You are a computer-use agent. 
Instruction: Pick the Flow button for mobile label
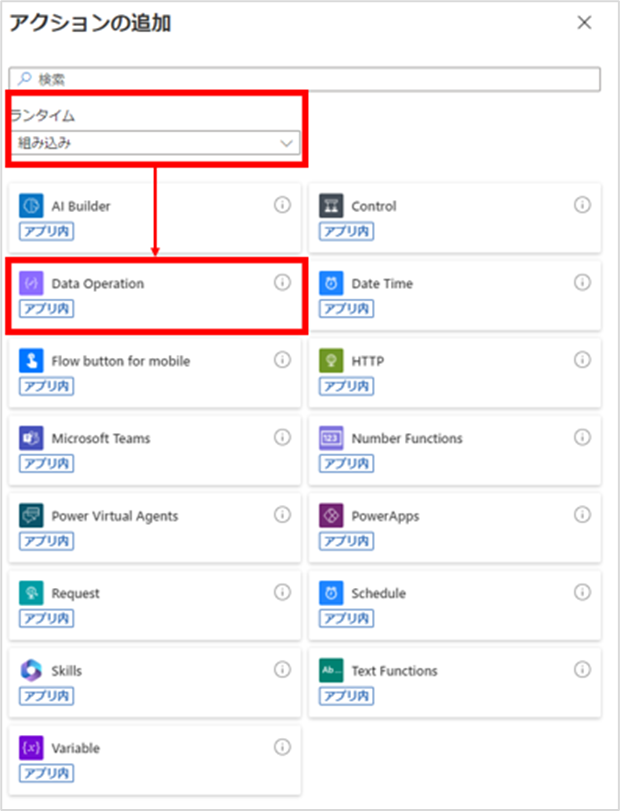[120, 361]
